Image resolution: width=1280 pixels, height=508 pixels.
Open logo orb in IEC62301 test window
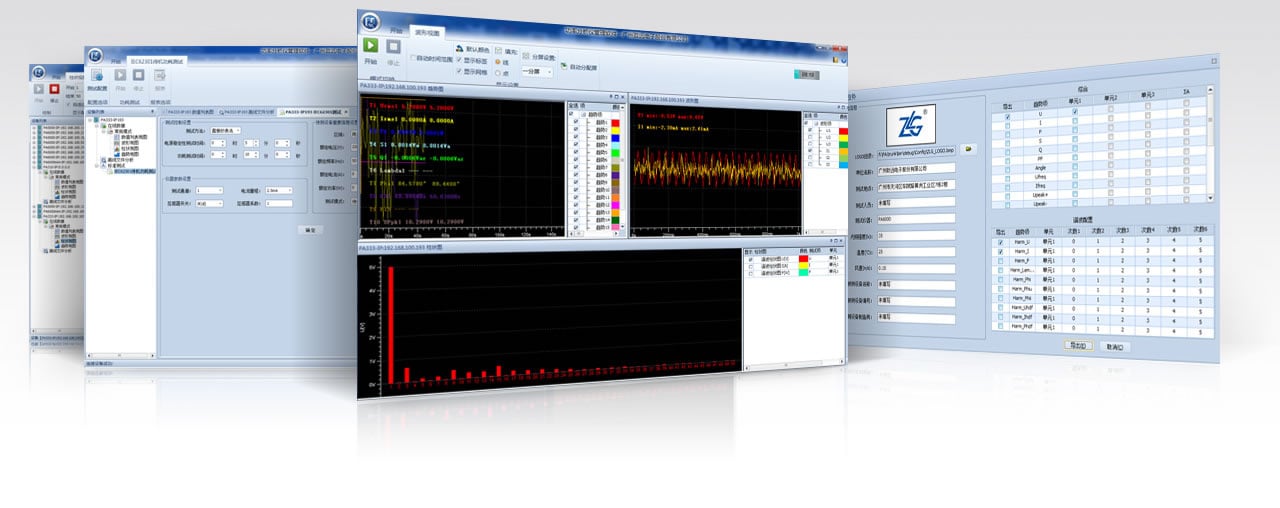96,56
